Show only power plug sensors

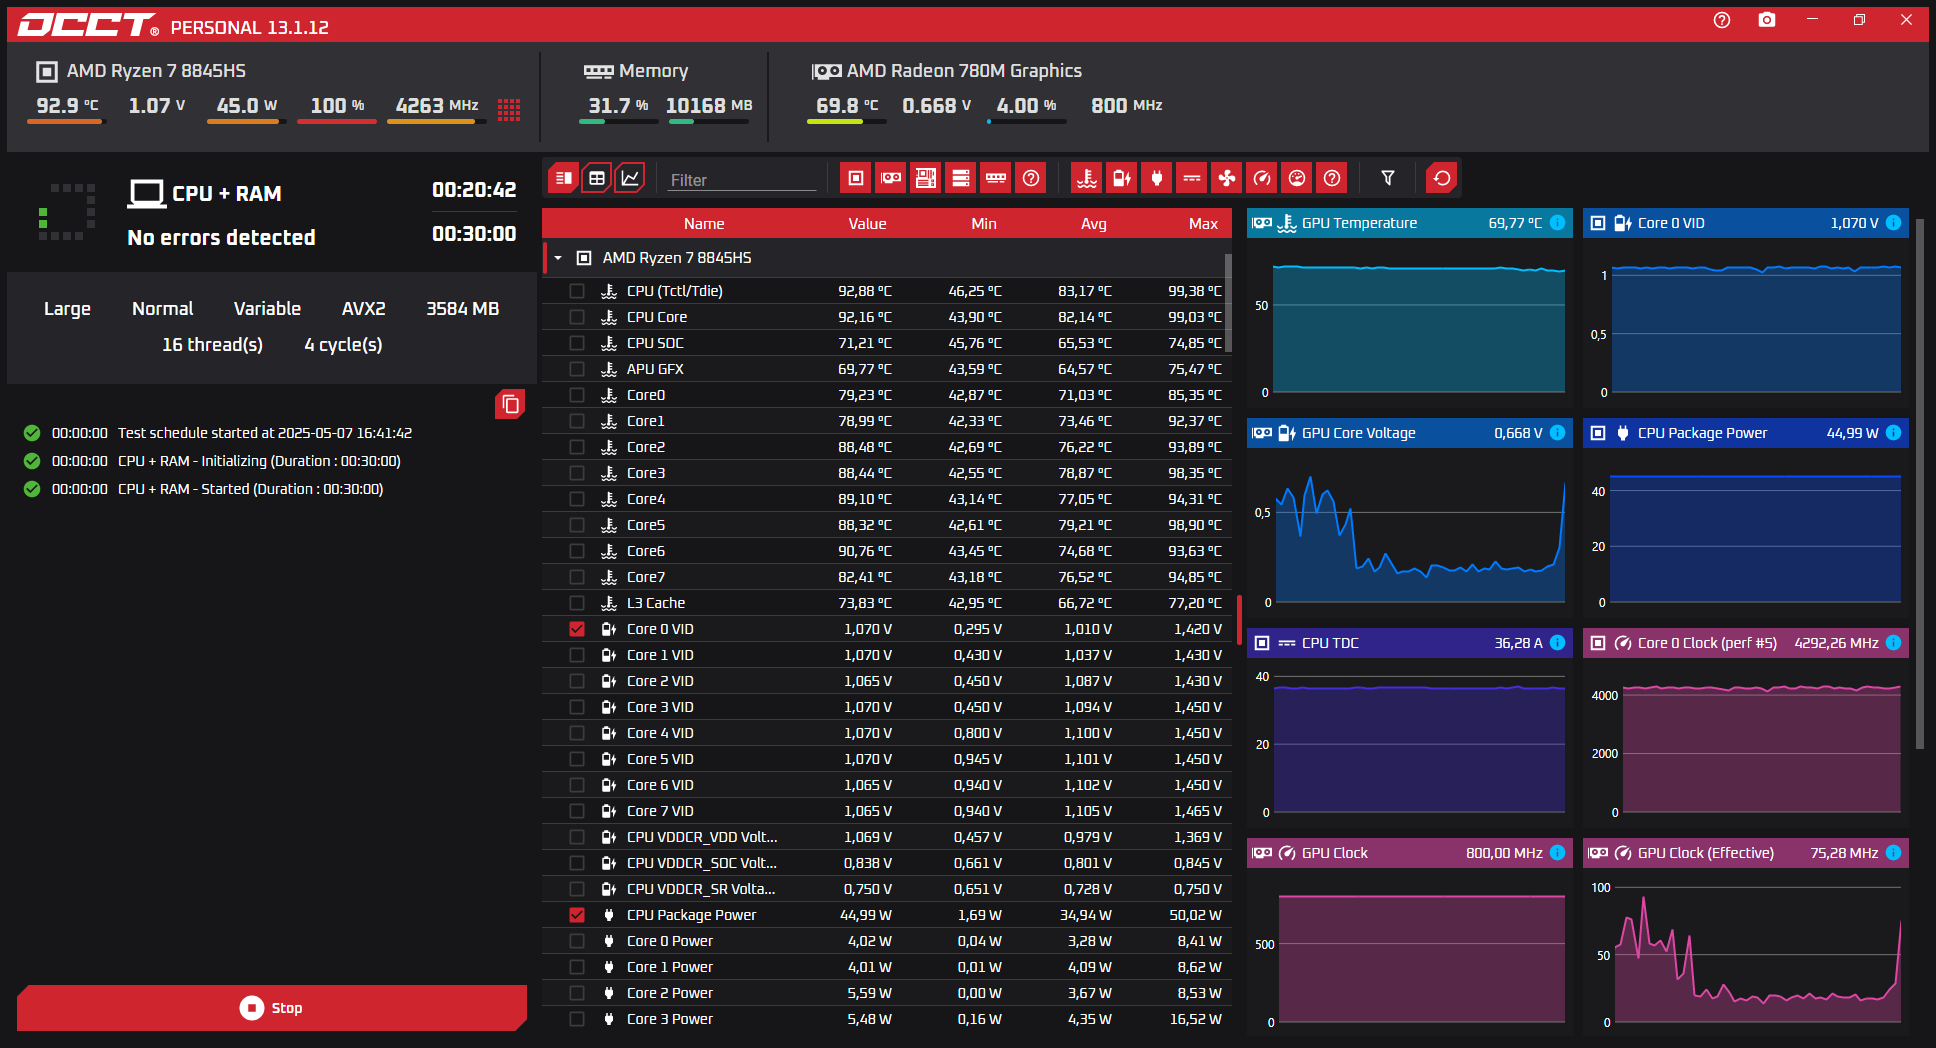coord(1157,178)
